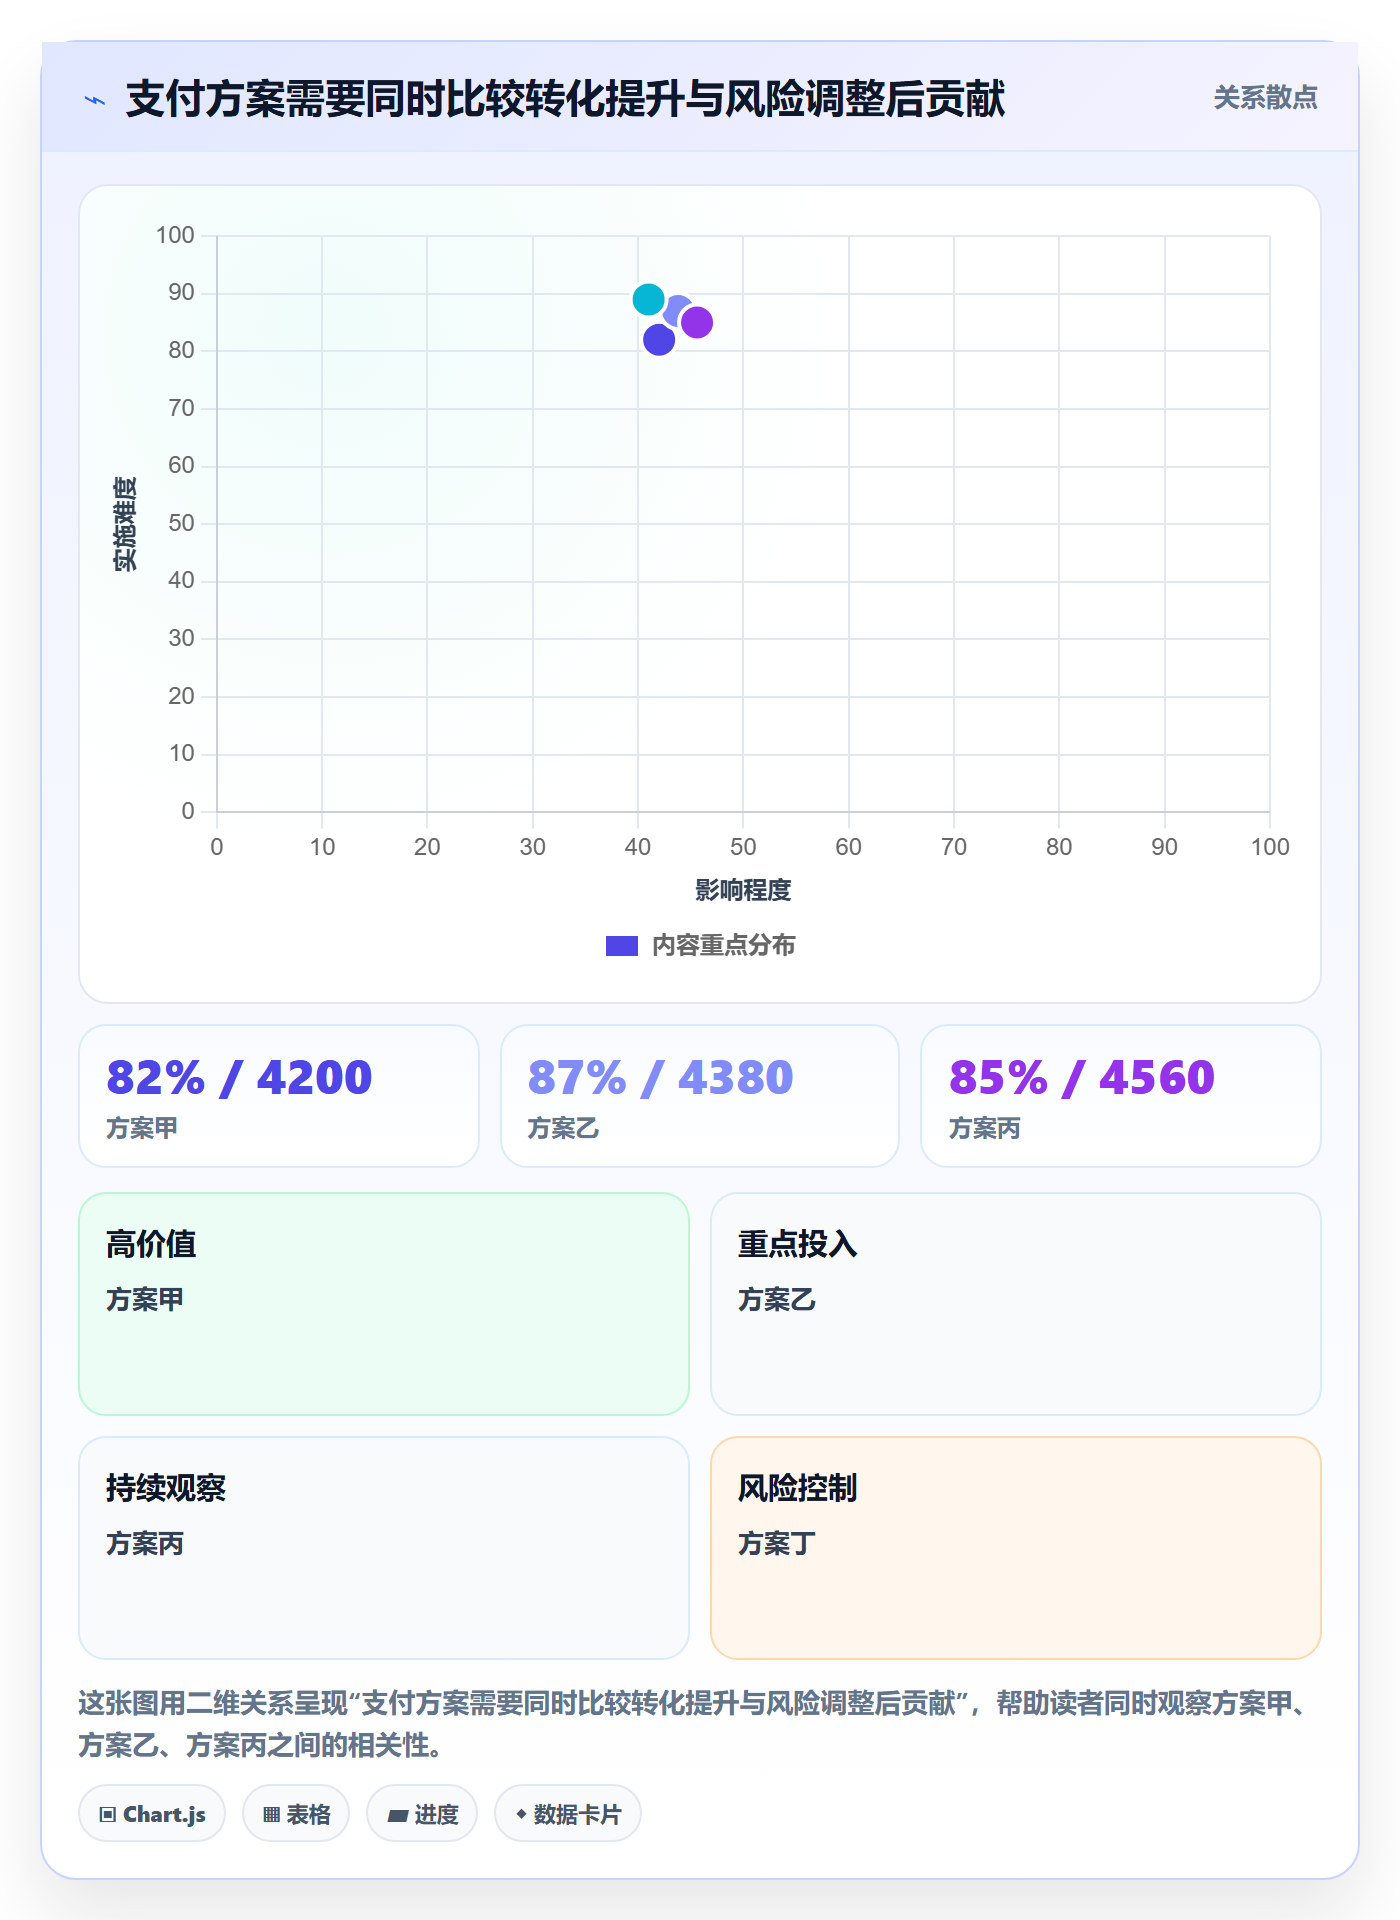This screenshot has height=1920, width=1400.
Task: Click the 100 label on the y-axis
Action: [x=175, y=235]
